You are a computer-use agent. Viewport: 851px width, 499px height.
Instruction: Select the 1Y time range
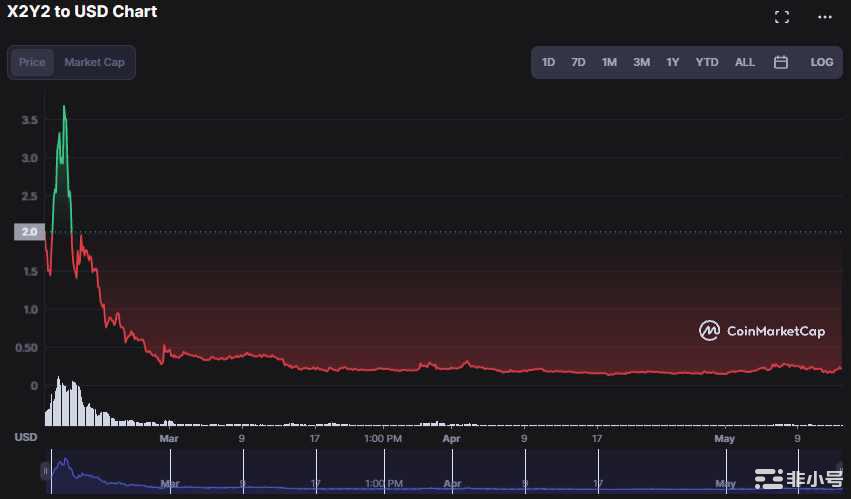[x=673, y=62]
